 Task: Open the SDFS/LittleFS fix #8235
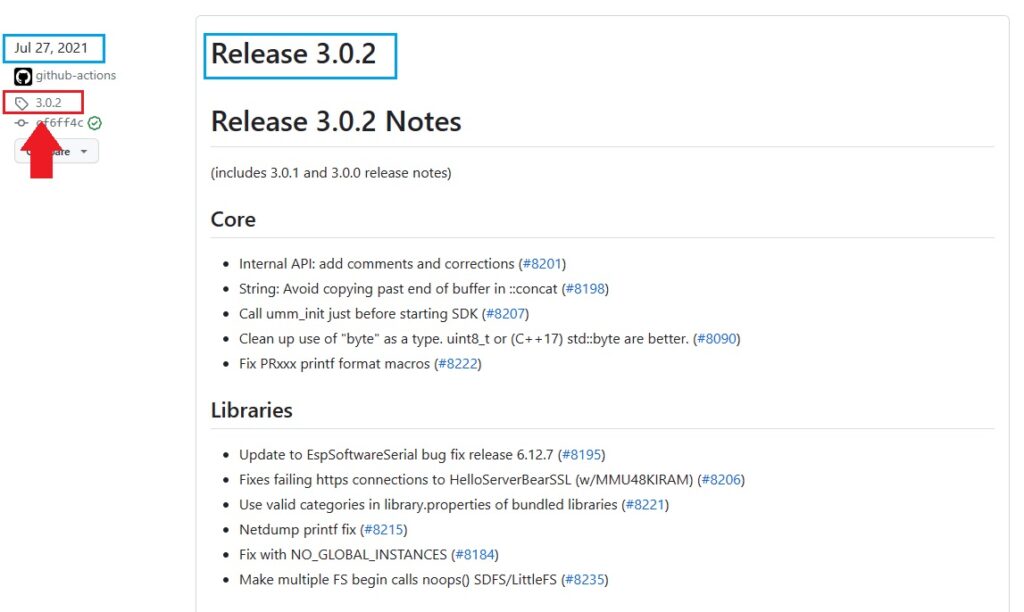pos(588,579)
